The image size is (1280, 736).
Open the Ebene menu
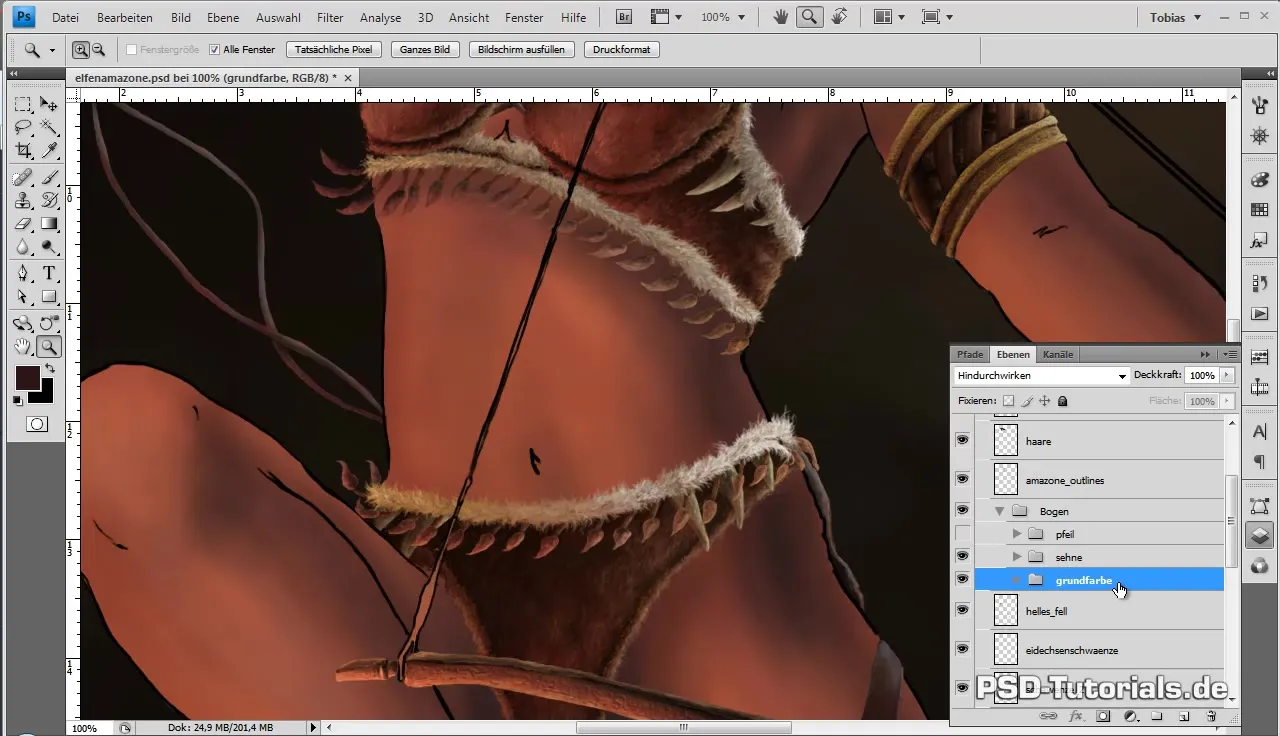coord(223,17)
